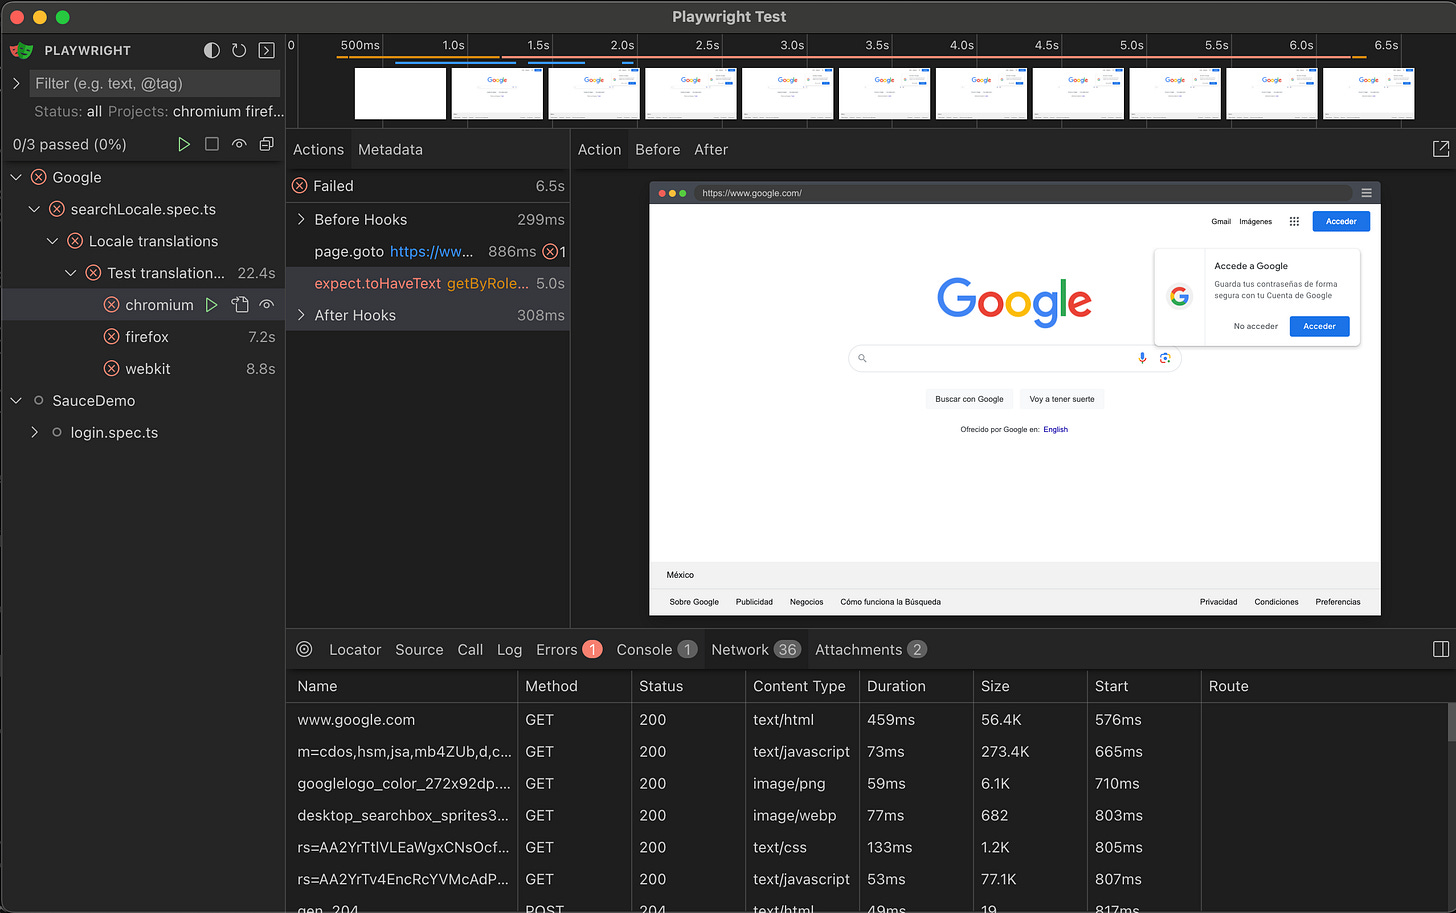1456x913 pixels.
Task: Select www.google.com network request
Action: pyautogui.click(x=866, y=720)
